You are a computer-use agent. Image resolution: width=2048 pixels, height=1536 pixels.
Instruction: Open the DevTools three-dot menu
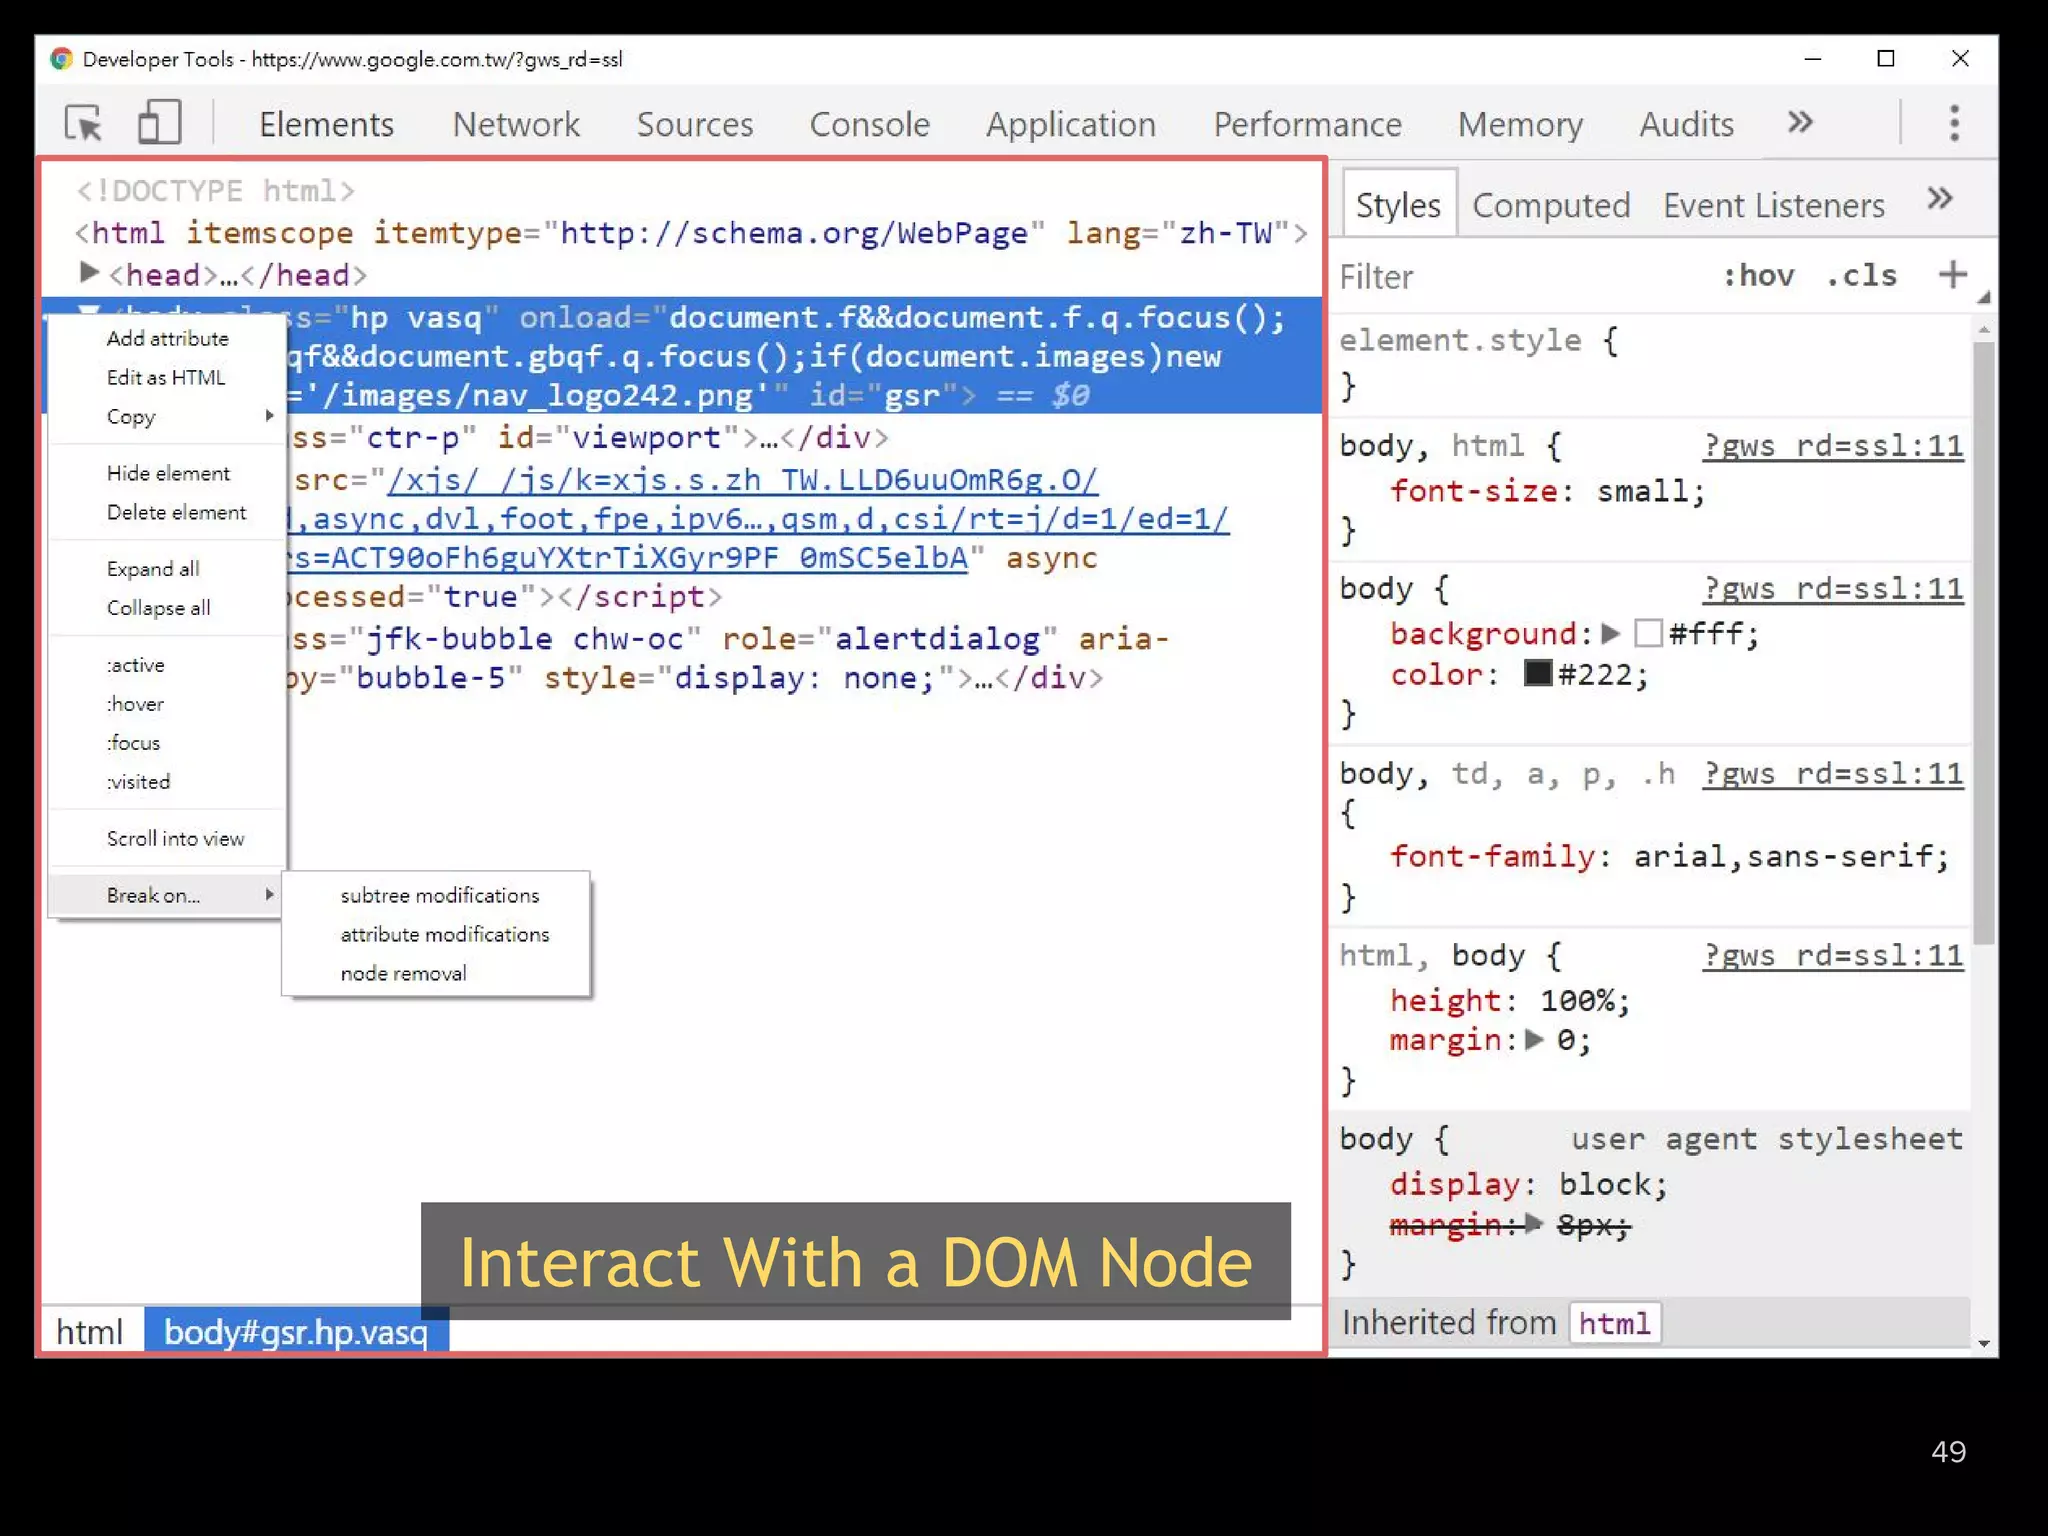(1954, 123)
